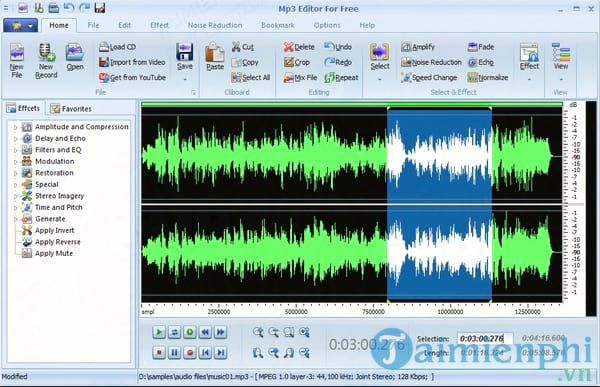
Task: Click the fast forward button
Action: (x=220, y=332)
